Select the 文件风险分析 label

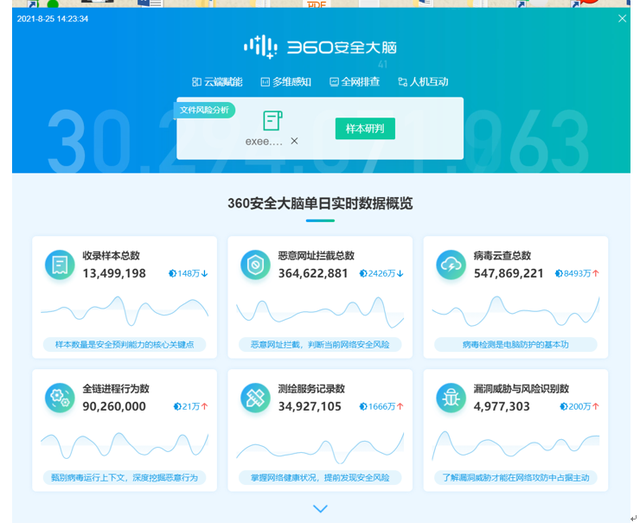point(204,110)
